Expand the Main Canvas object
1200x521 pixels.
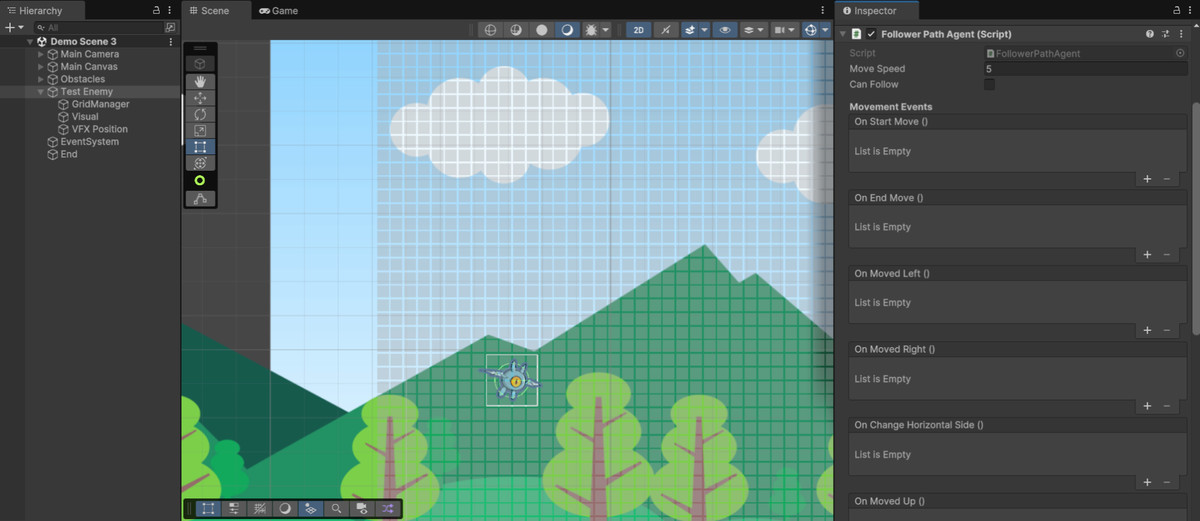tap(41, 67)
